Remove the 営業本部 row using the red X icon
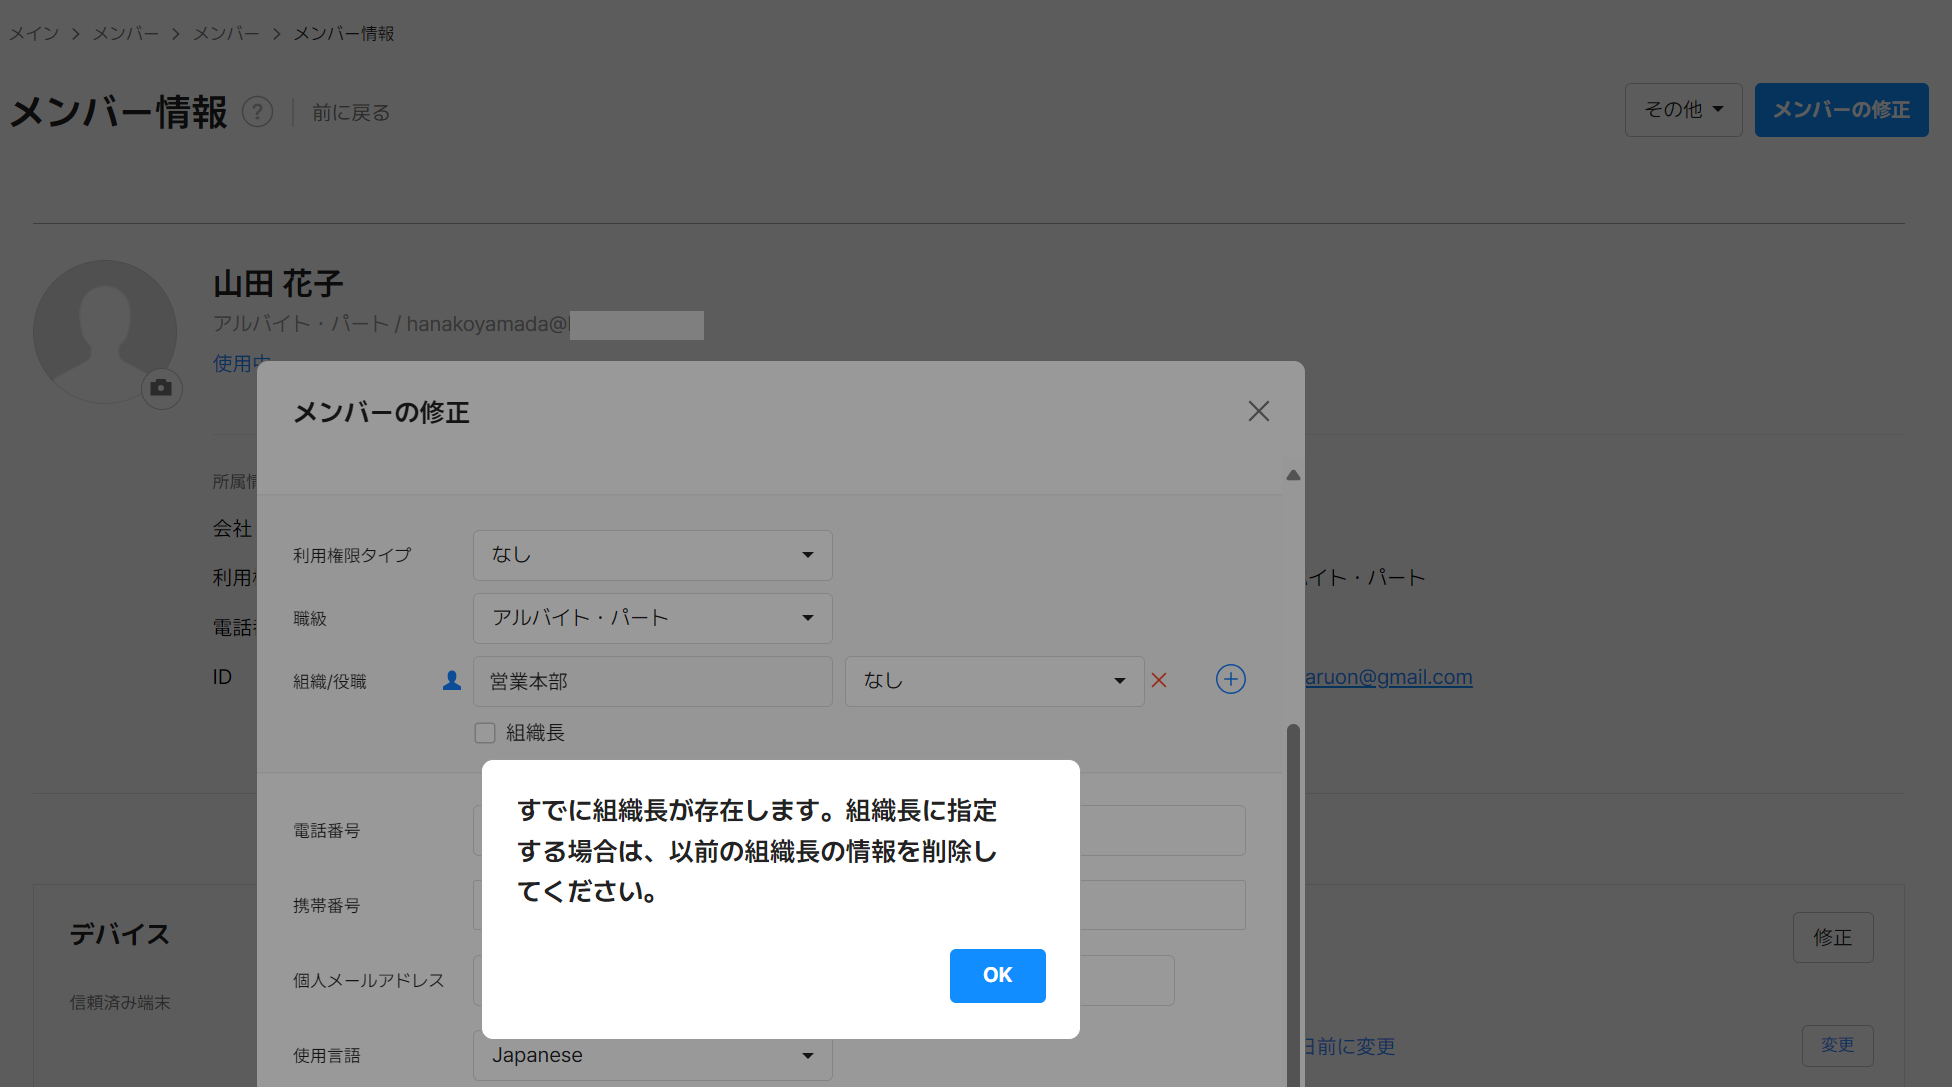The width and height of the screenshot is (1952, 1087). (1159, 680)
